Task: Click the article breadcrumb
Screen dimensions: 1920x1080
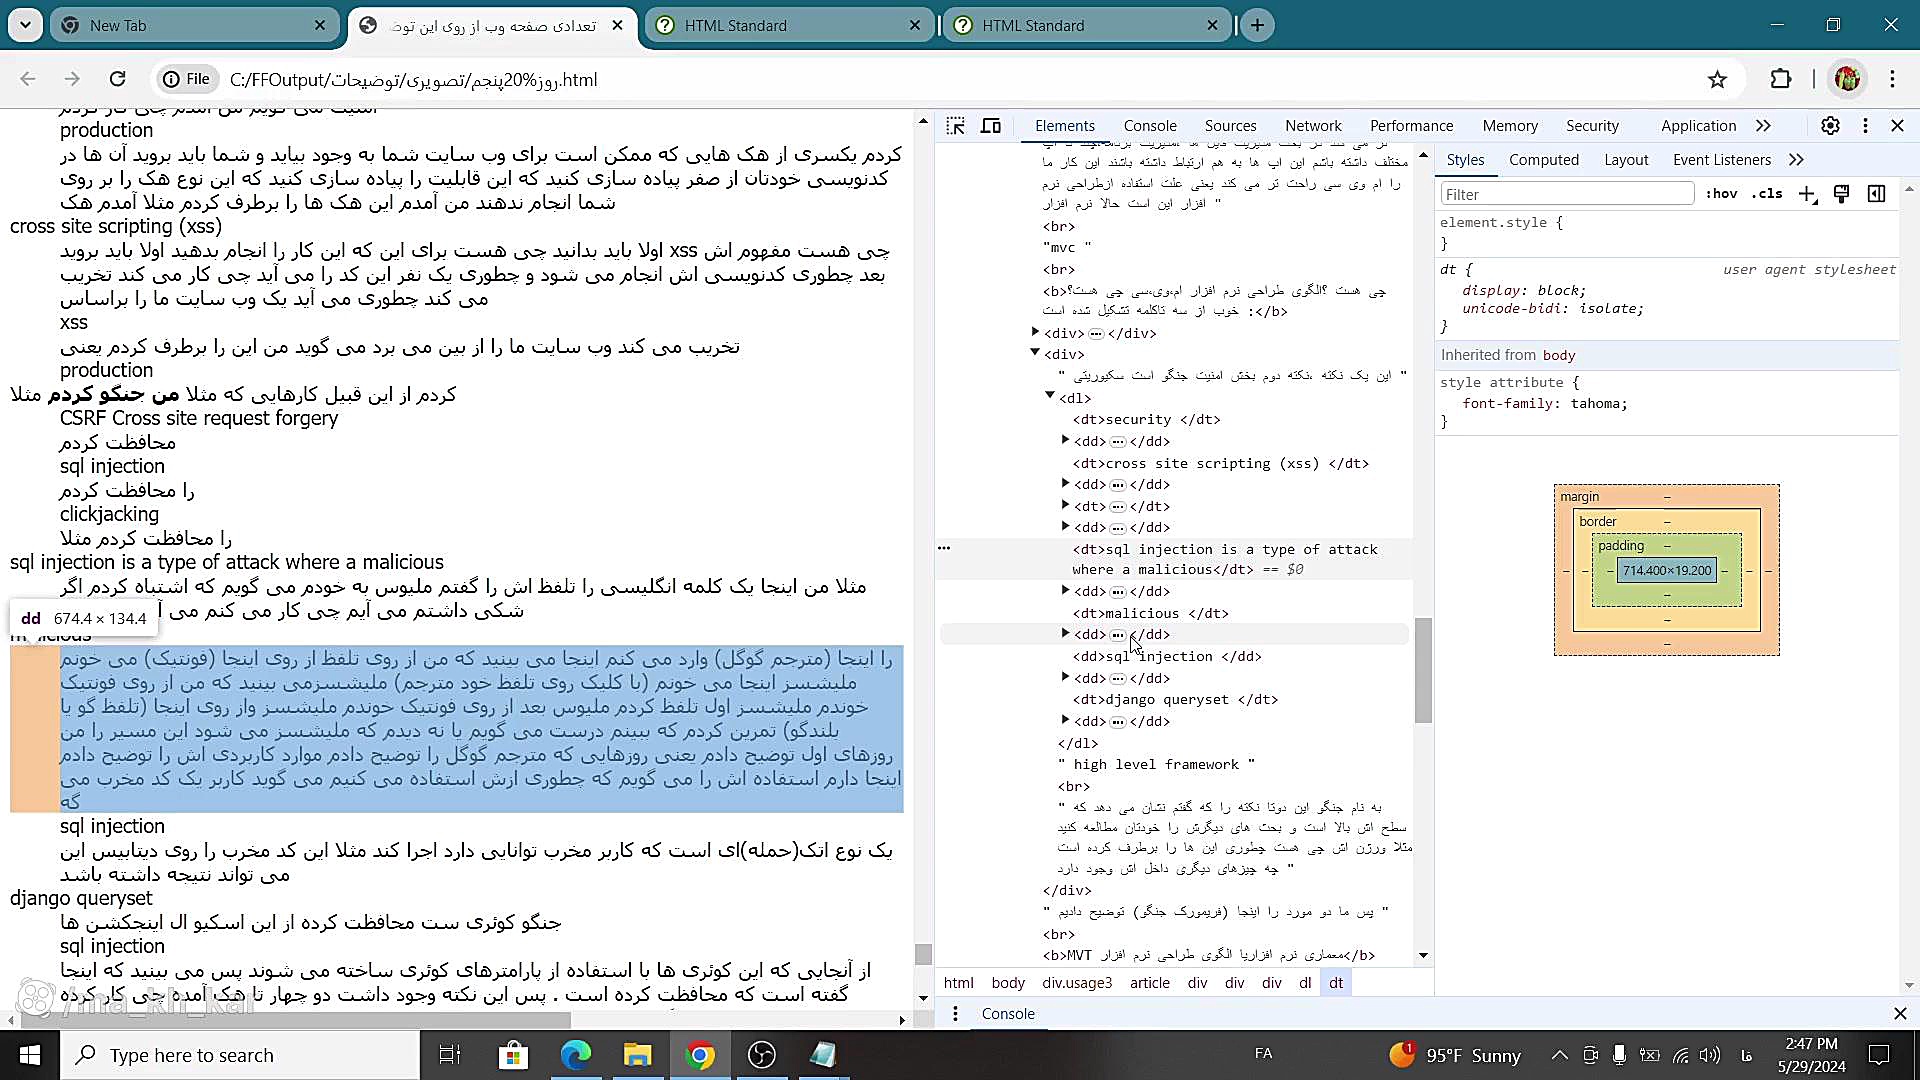Action: pos(1150,983)
